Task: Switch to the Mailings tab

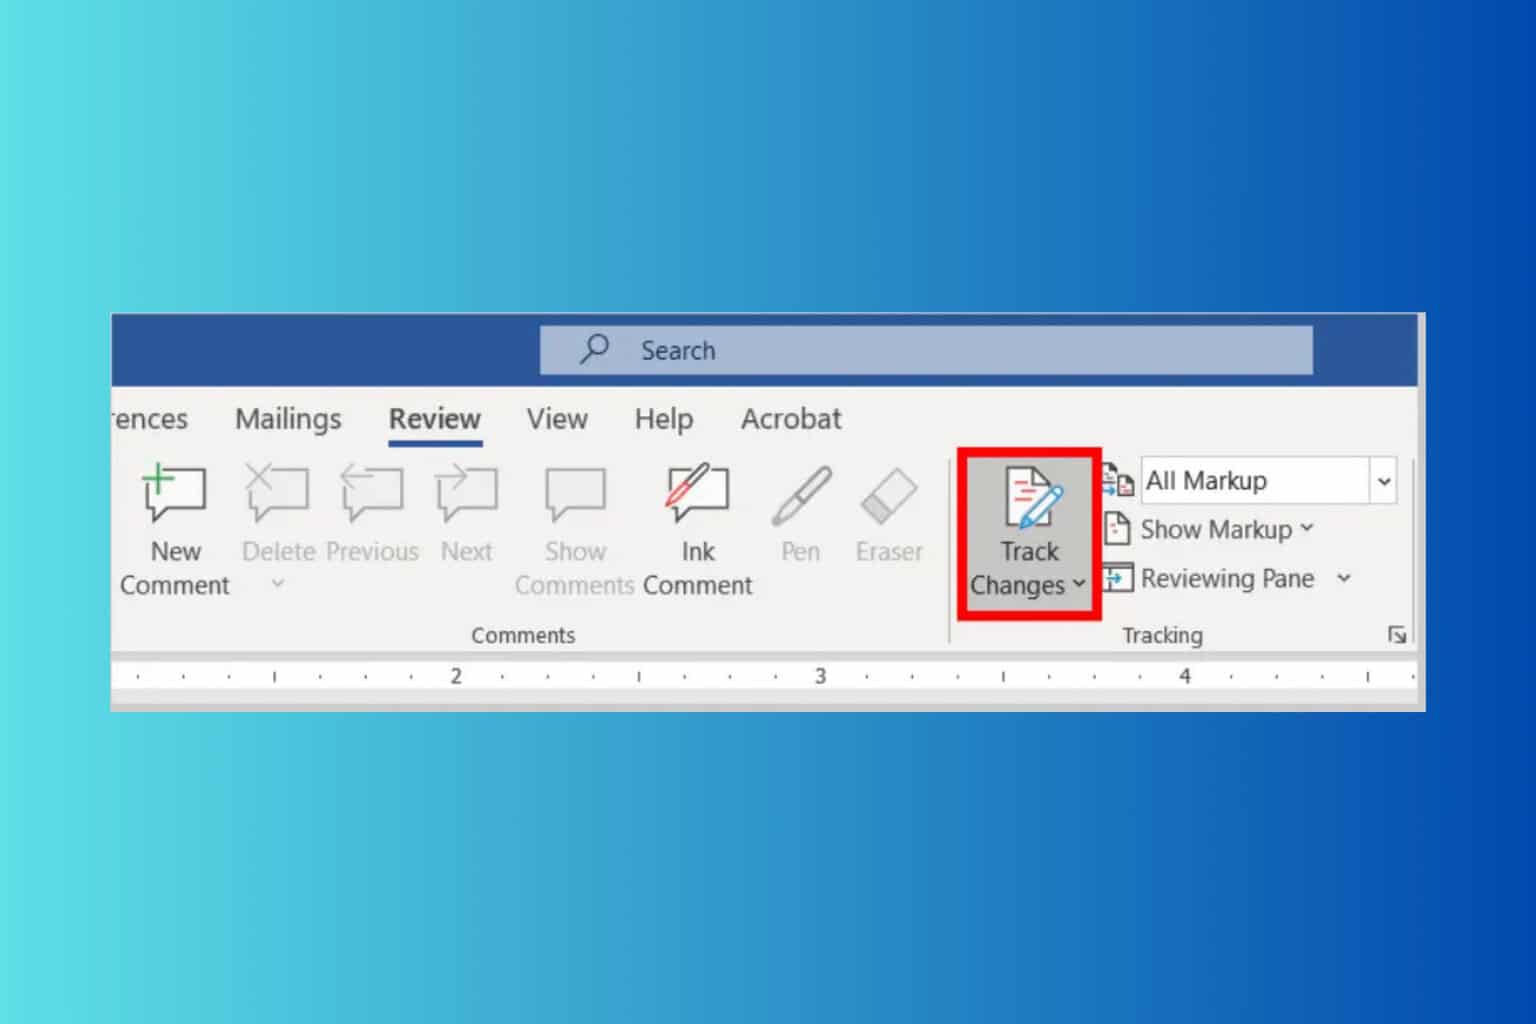Action: 288,419
